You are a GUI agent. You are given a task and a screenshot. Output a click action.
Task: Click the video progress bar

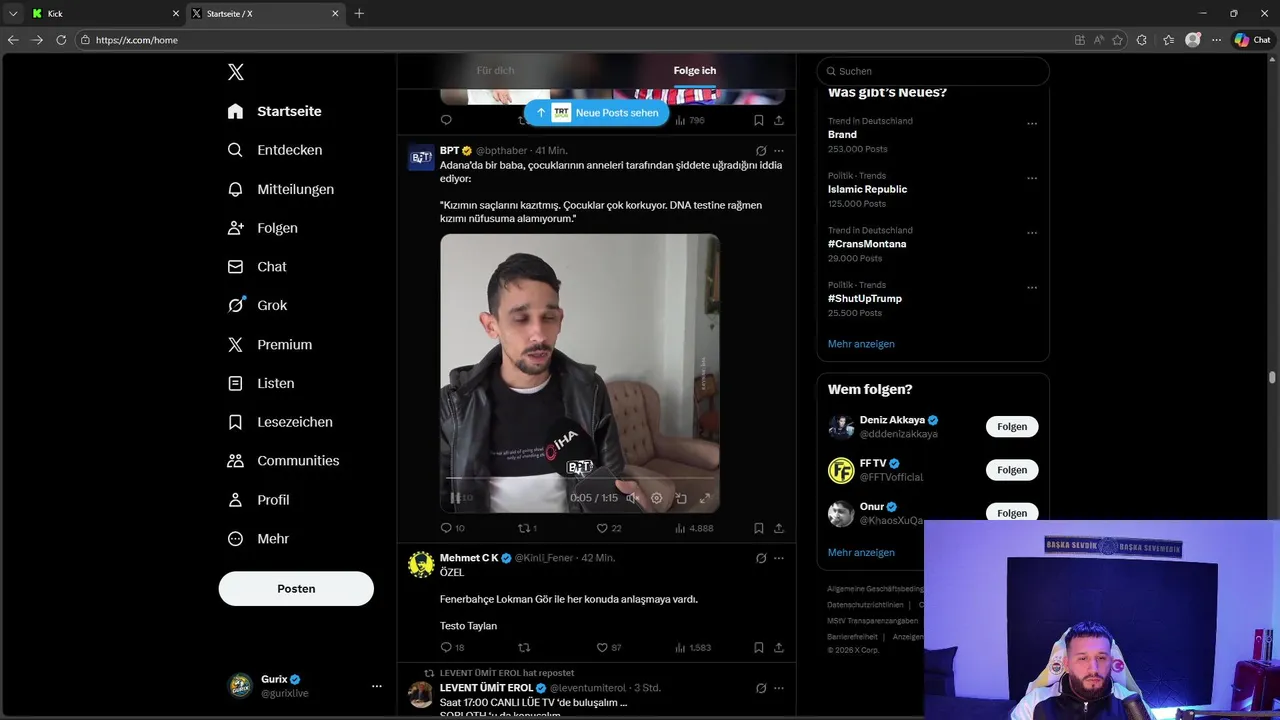click(x=580, y=479)
